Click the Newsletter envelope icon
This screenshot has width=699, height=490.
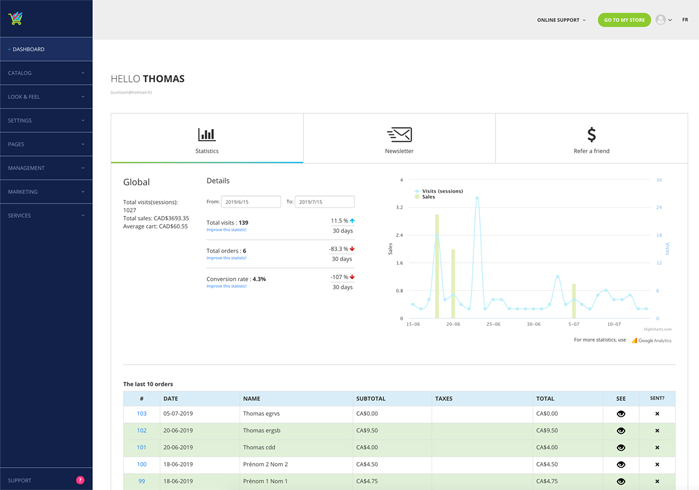399,134
